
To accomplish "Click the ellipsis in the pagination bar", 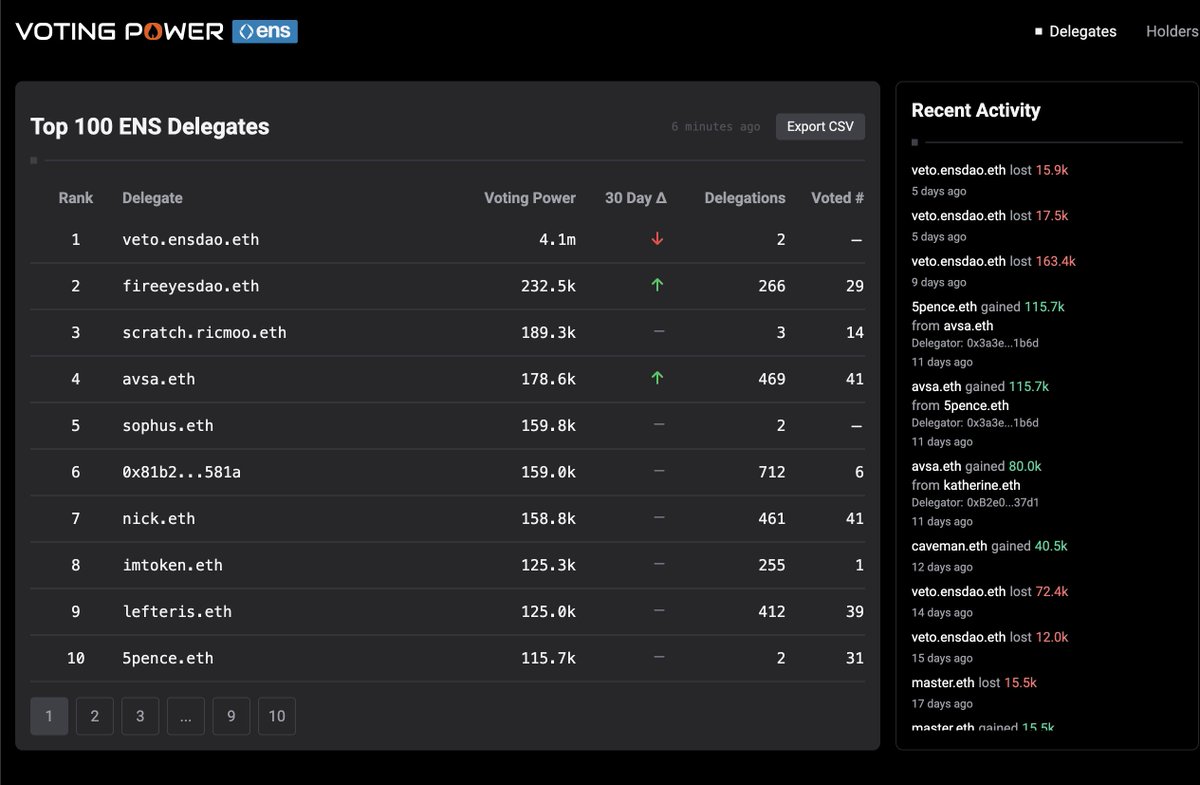I will pos(185,716).
